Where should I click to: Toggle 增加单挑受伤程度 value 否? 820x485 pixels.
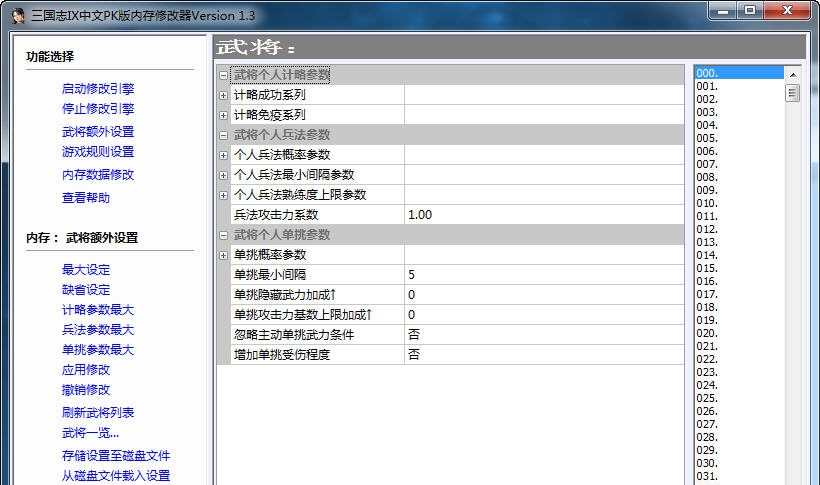point(544,355)
